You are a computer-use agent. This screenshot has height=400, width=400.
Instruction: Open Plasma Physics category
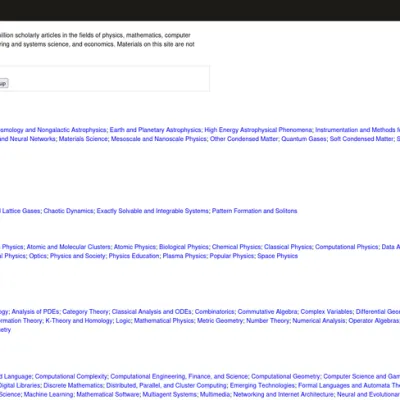tap(184, 256)
